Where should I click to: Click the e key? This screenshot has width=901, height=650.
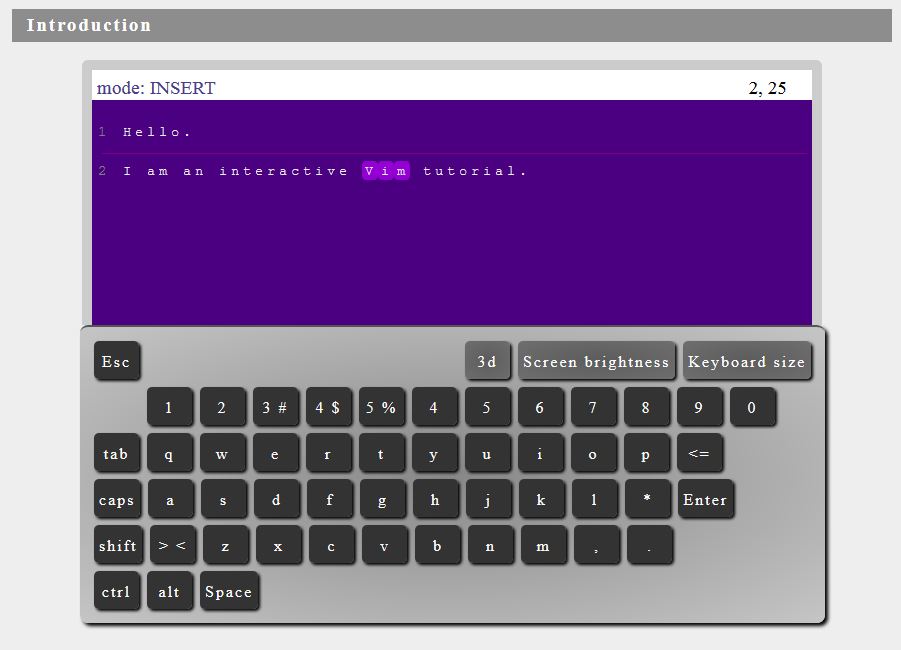click(275, 453)
